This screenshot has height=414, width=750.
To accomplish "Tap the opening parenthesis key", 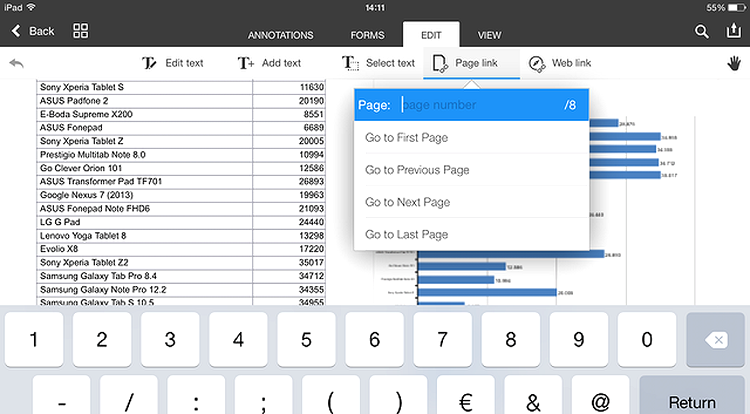I will (x=331, y=396).
